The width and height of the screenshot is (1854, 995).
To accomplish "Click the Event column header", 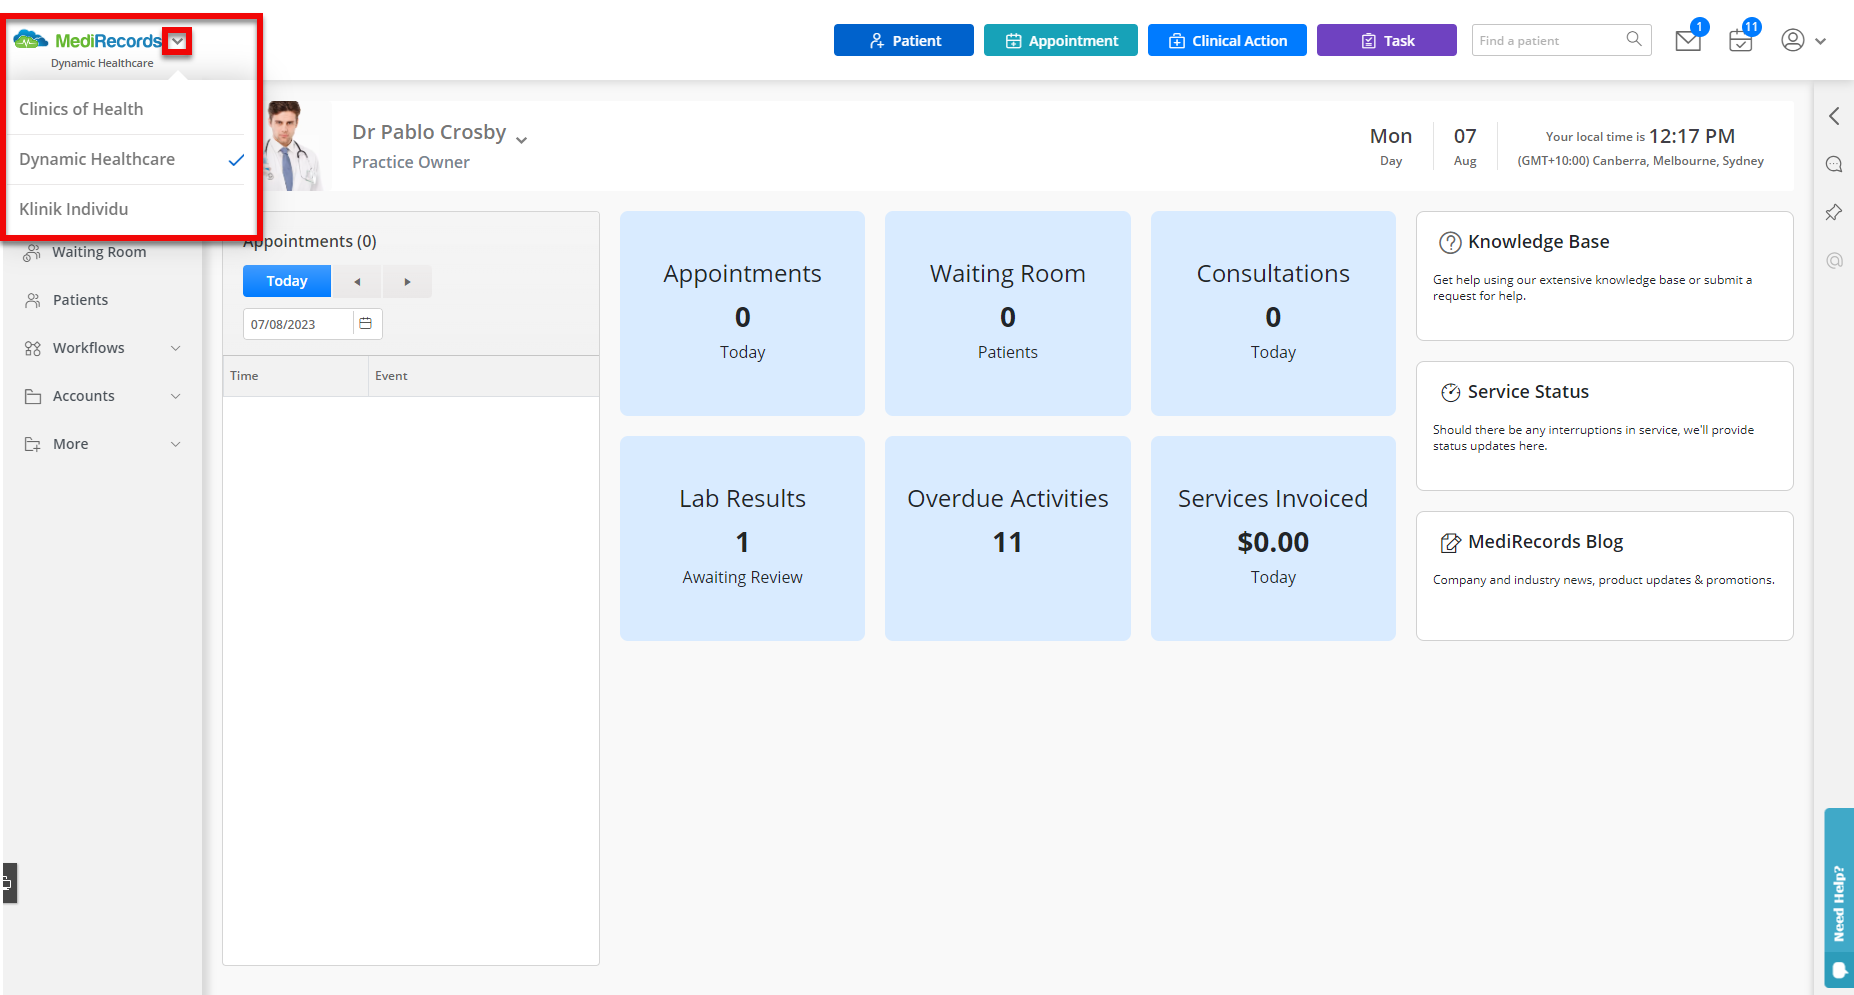I will [x=484, y=376].
